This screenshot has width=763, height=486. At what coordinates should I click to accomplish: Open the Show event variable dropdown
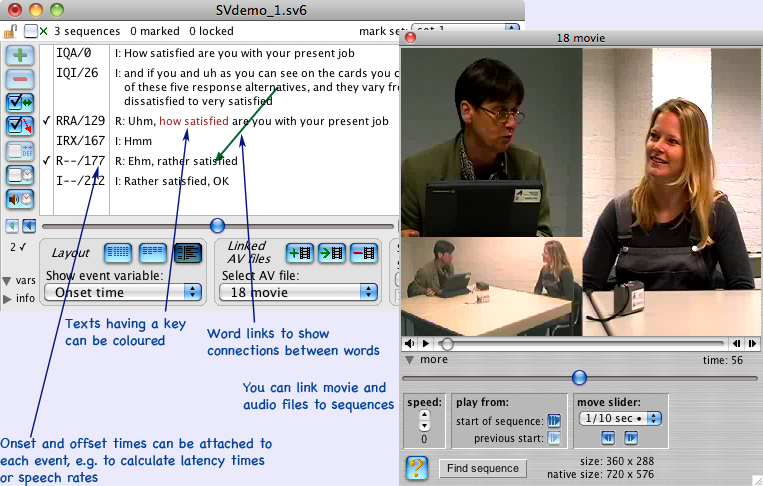point(123,292)
